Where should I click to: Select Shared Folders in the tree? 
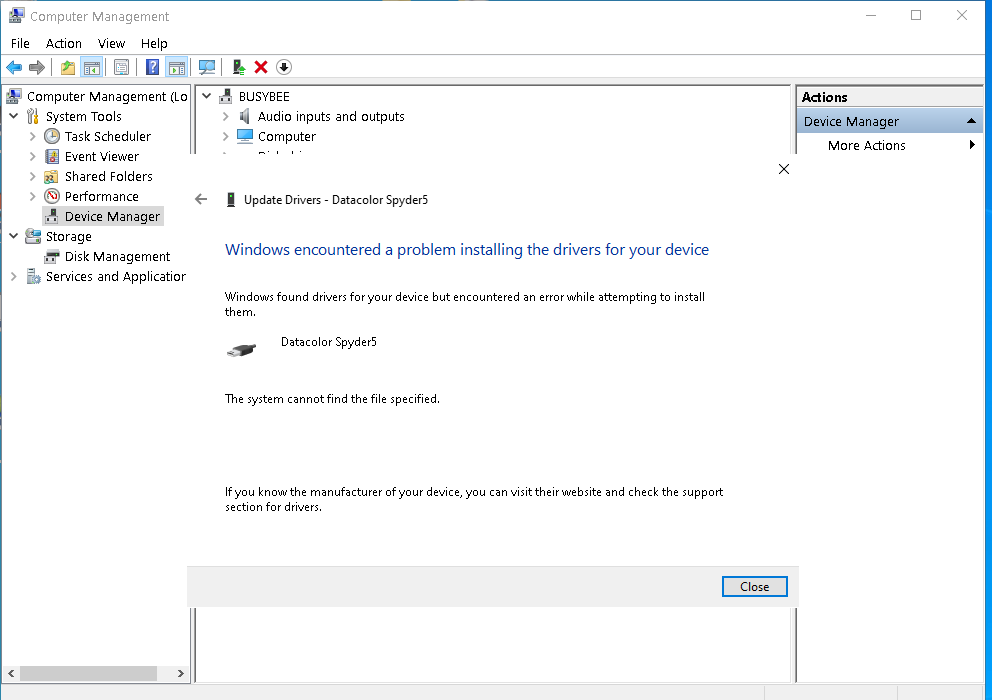click(109, 177)
